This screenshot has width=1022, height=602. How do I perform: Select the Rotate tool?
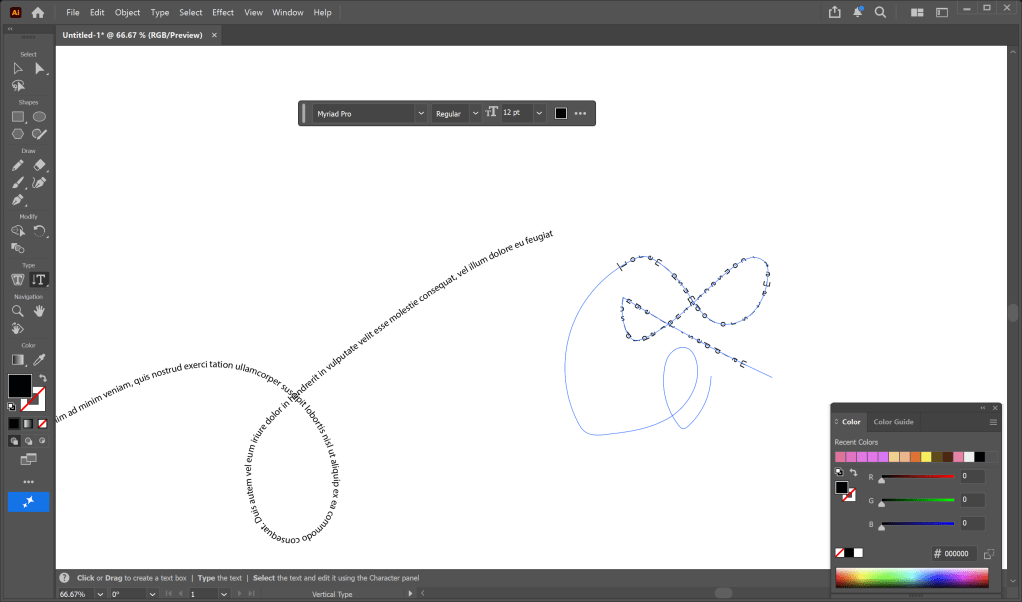[x=39, y=230]
